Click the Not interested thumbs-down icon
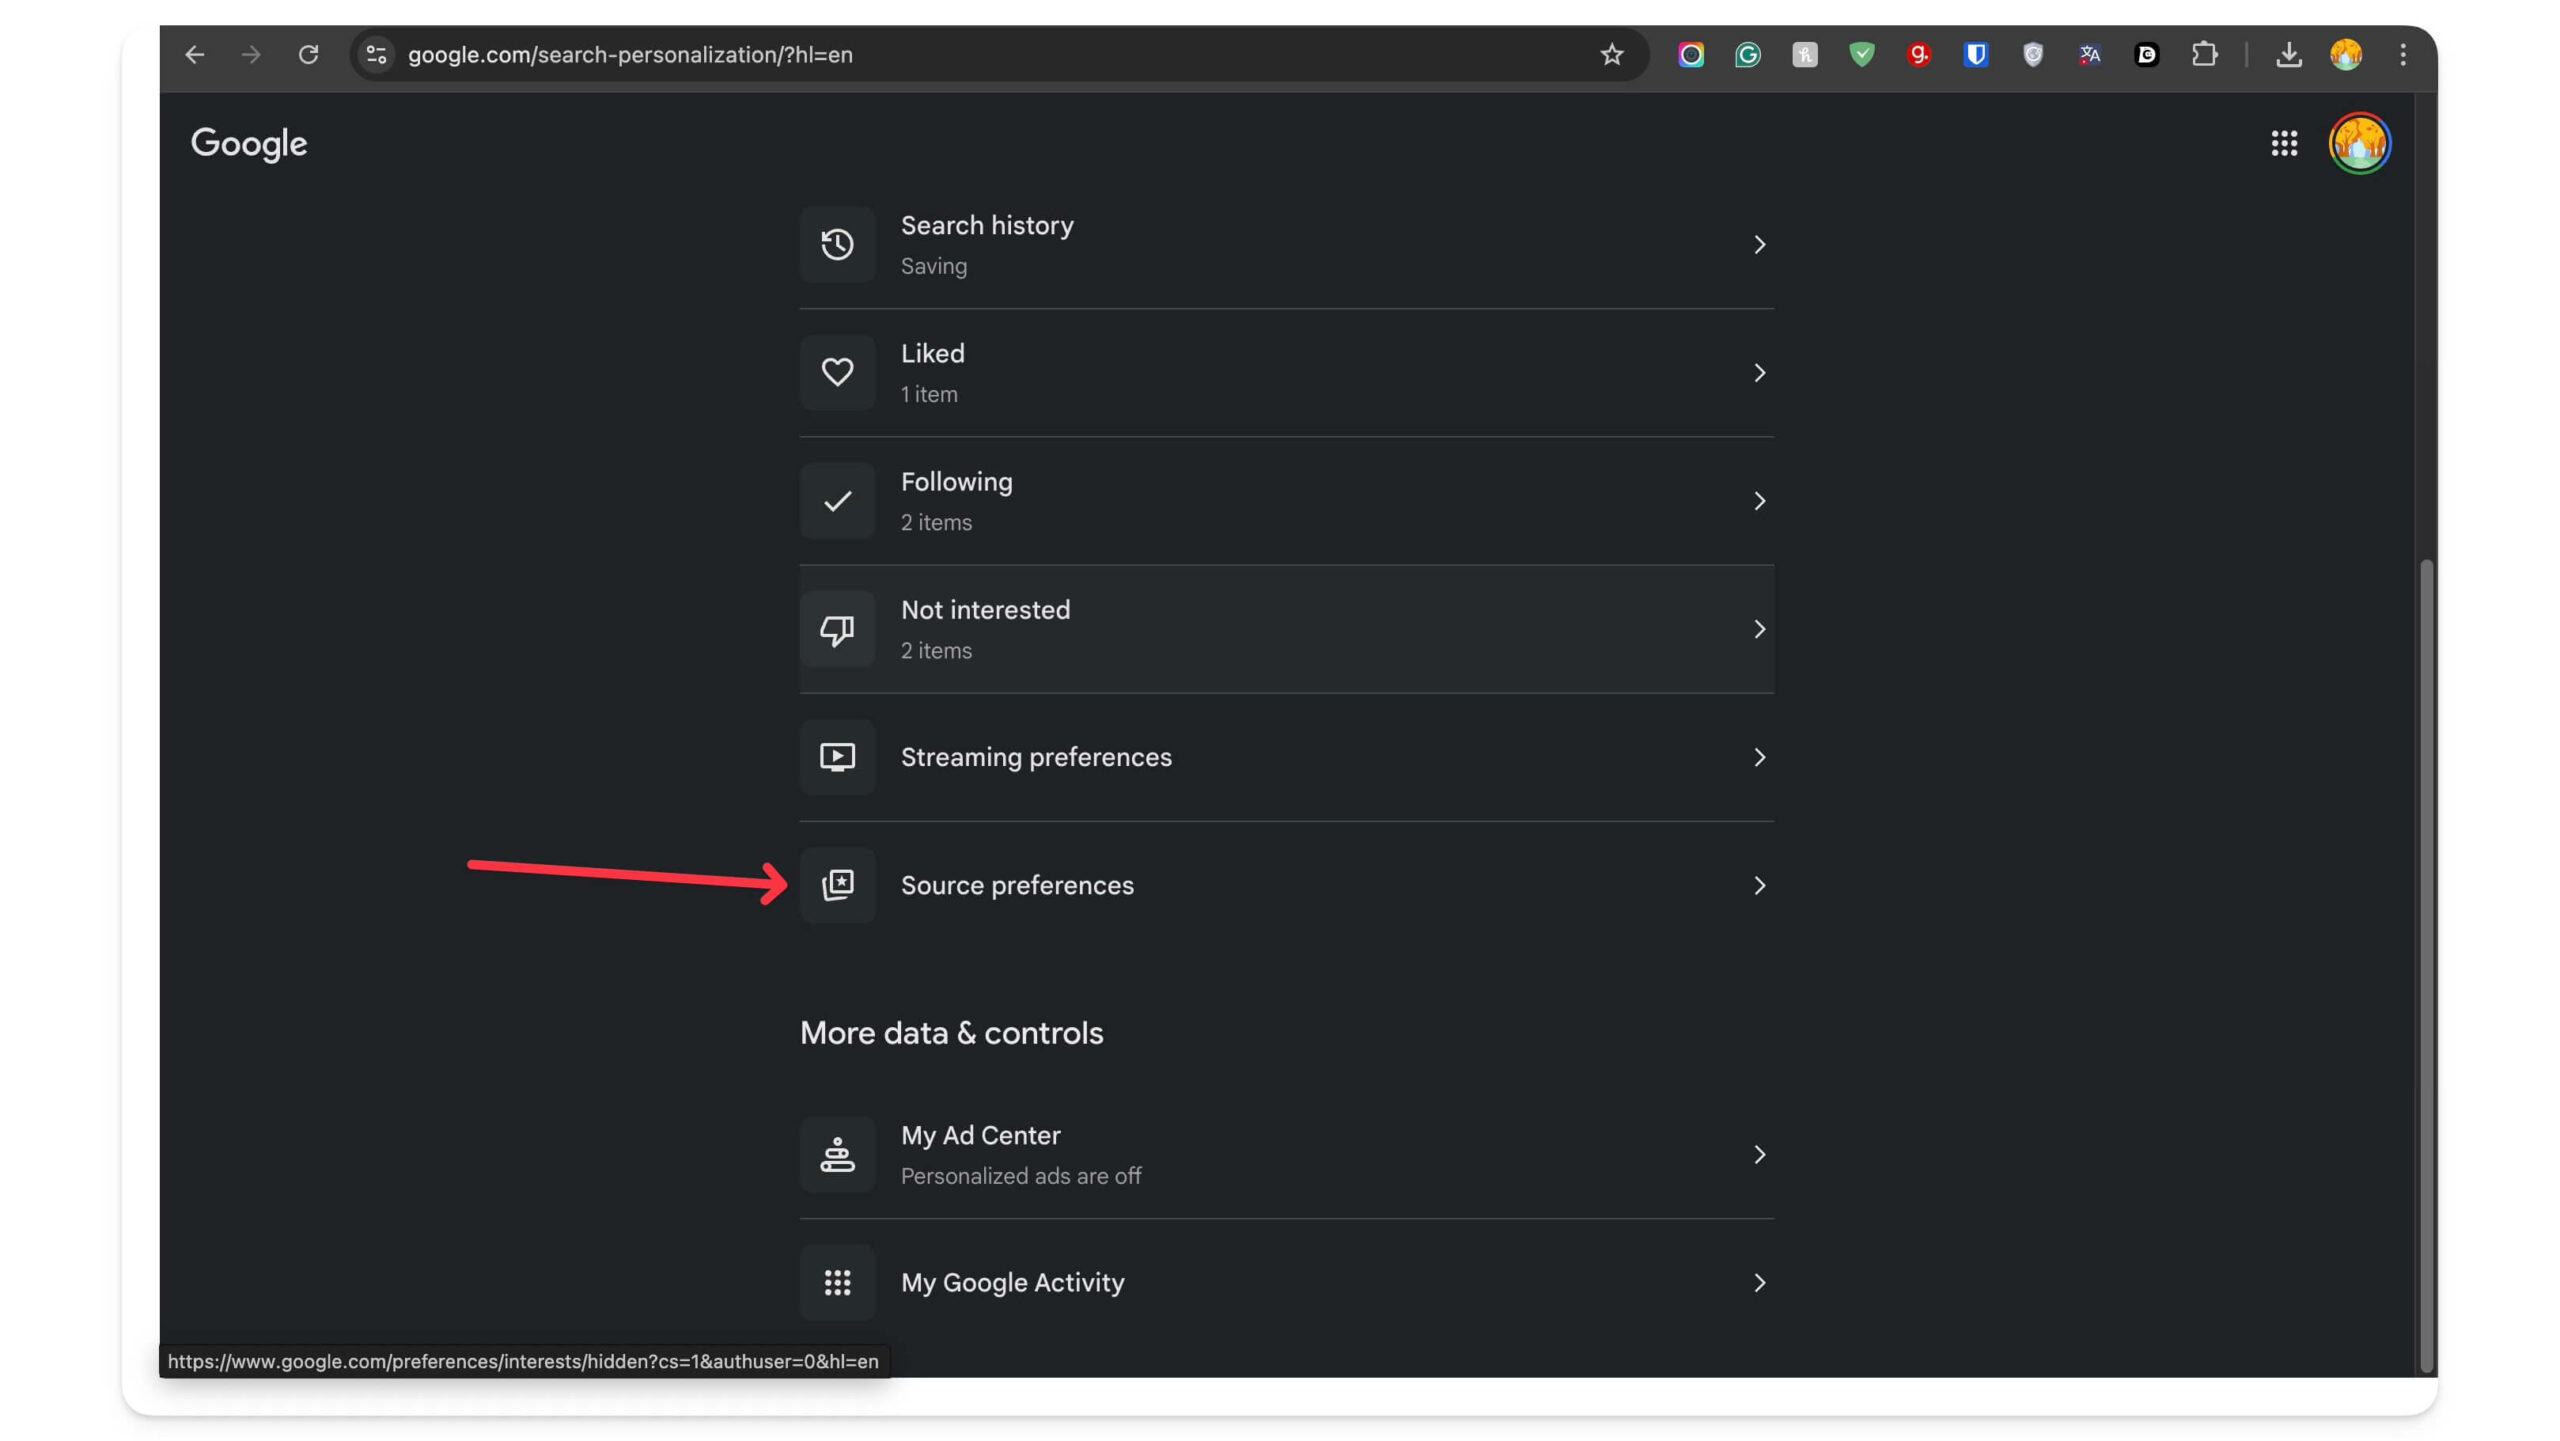This screenshot has width=2560, height=1441. click(837, 629)
